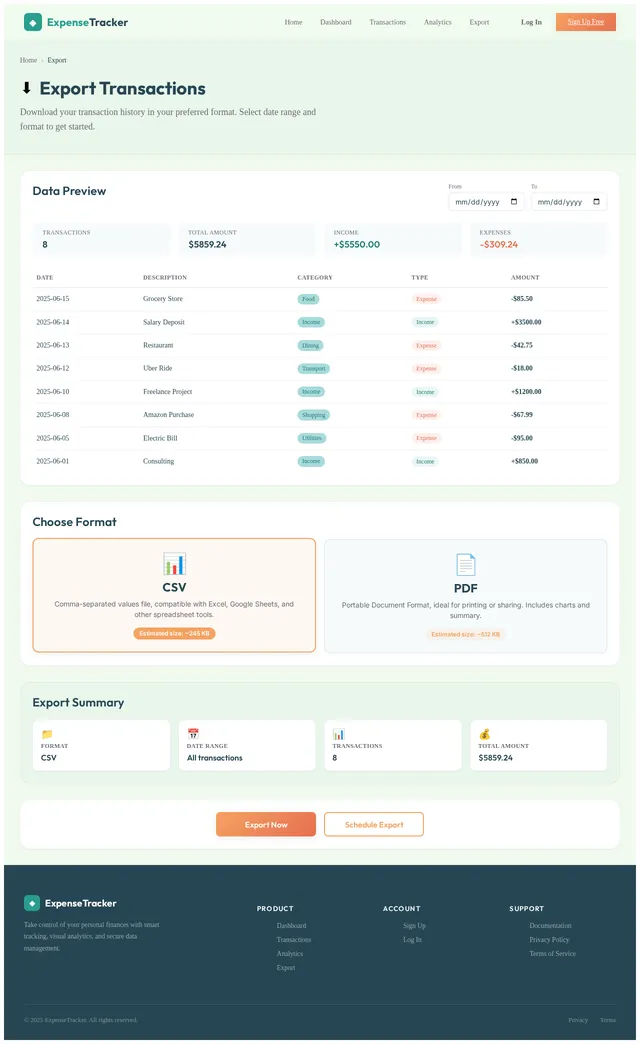640x1044 pixels.
Task: Open Documentation link in footer Support
Action: 550,925
